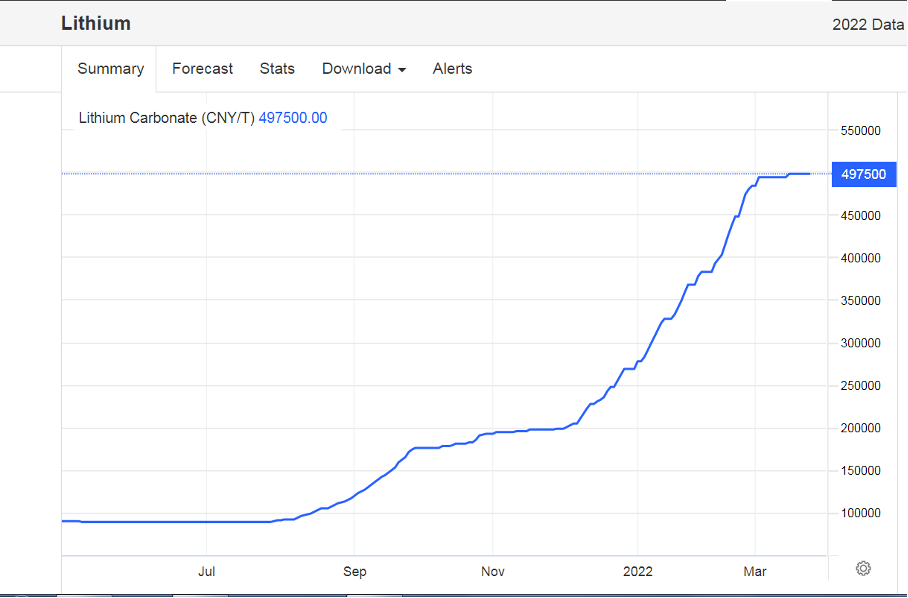Click the 250000 y-axis label
The width and height of the screenshot is (908, 598).
click(861, 386)
